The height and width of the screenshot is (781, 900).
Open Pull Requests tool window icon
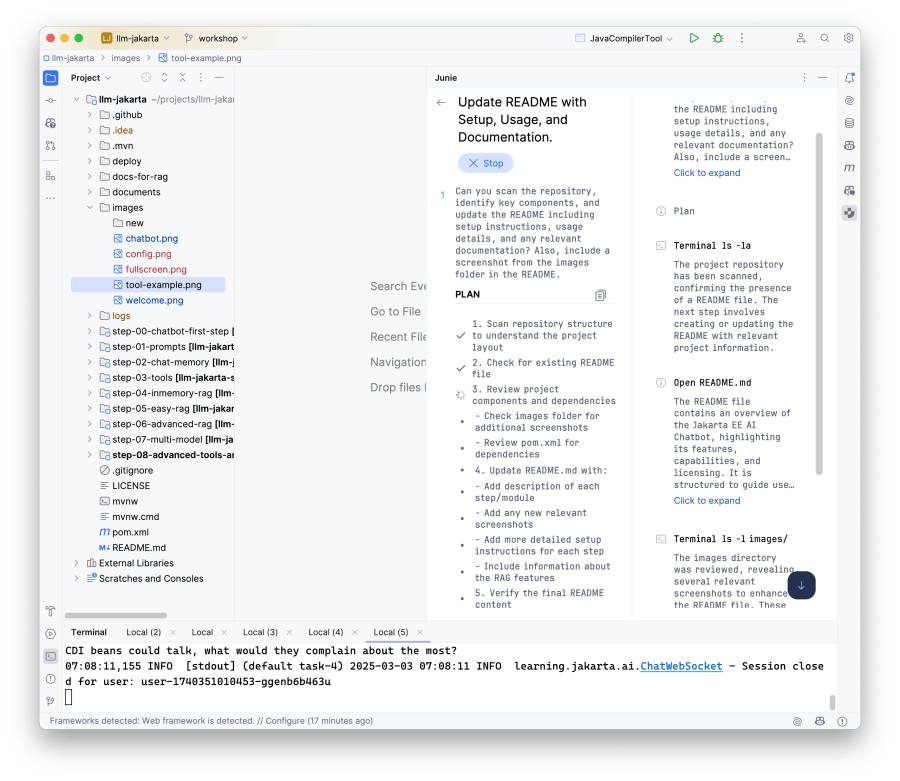pyautogui.click(x=51, y=146)
